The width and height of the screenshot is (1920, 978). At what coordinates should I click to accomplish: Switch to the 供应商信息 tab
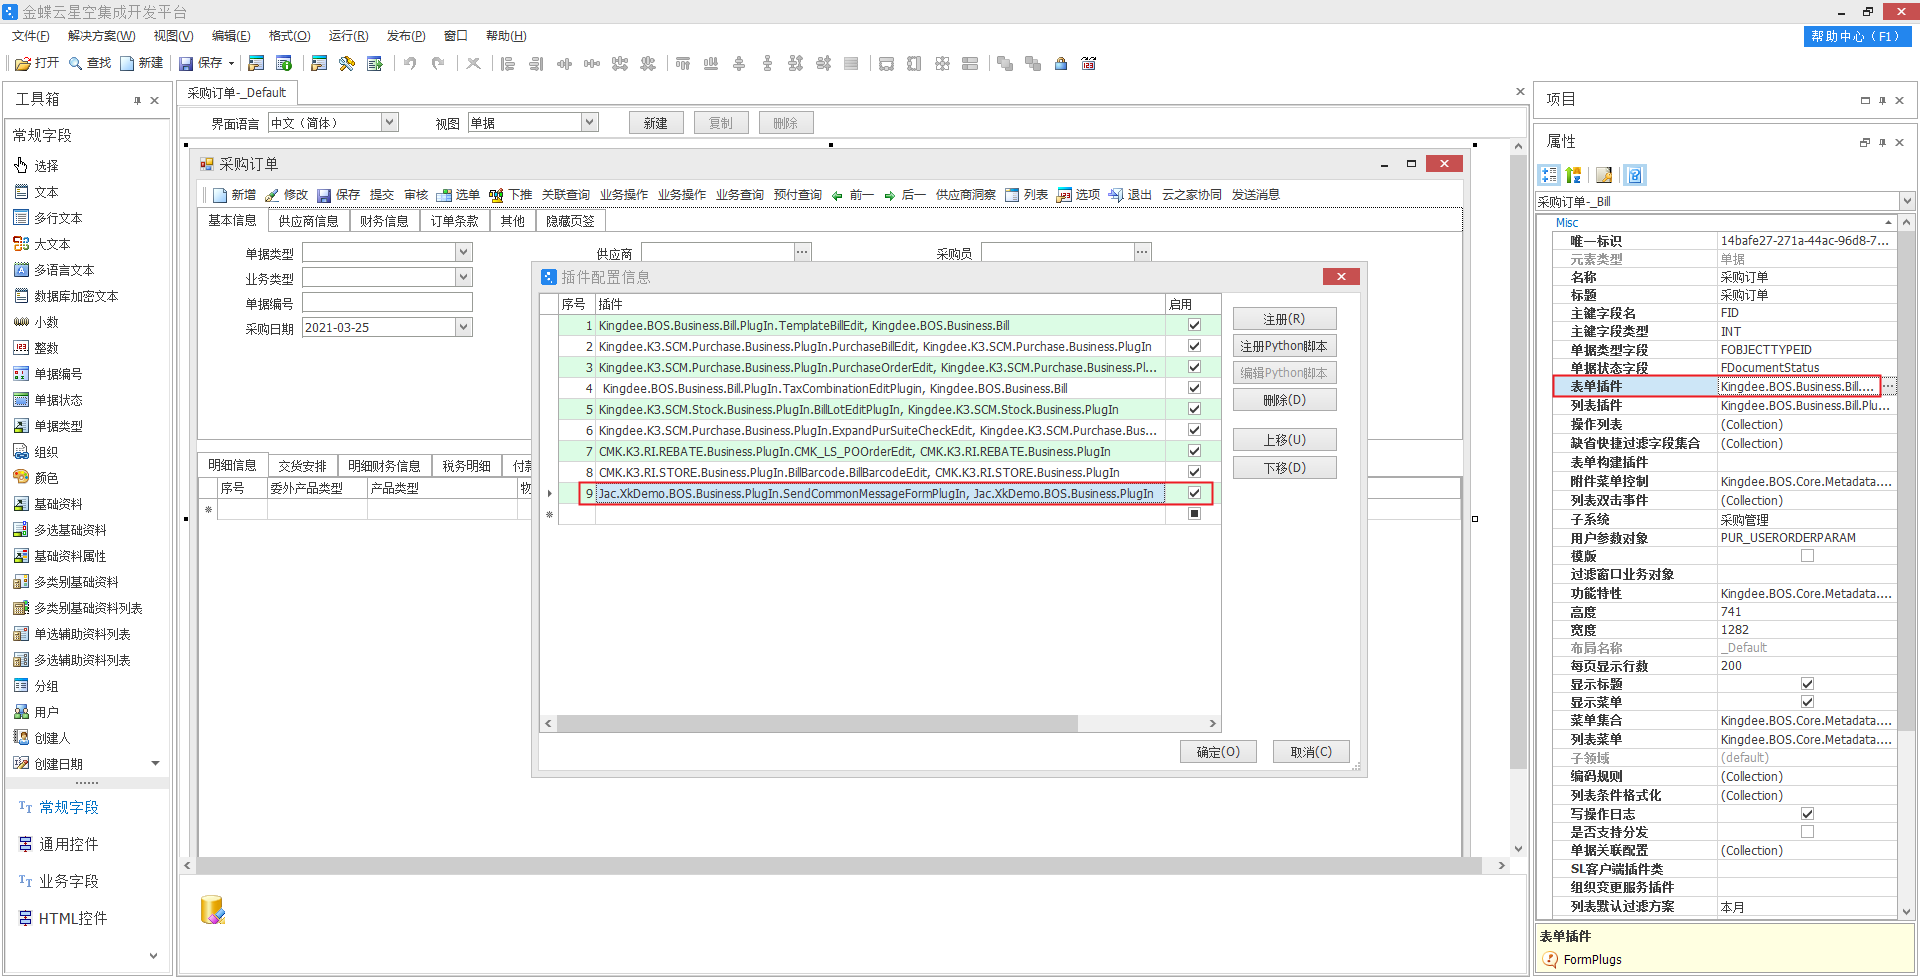308,221
